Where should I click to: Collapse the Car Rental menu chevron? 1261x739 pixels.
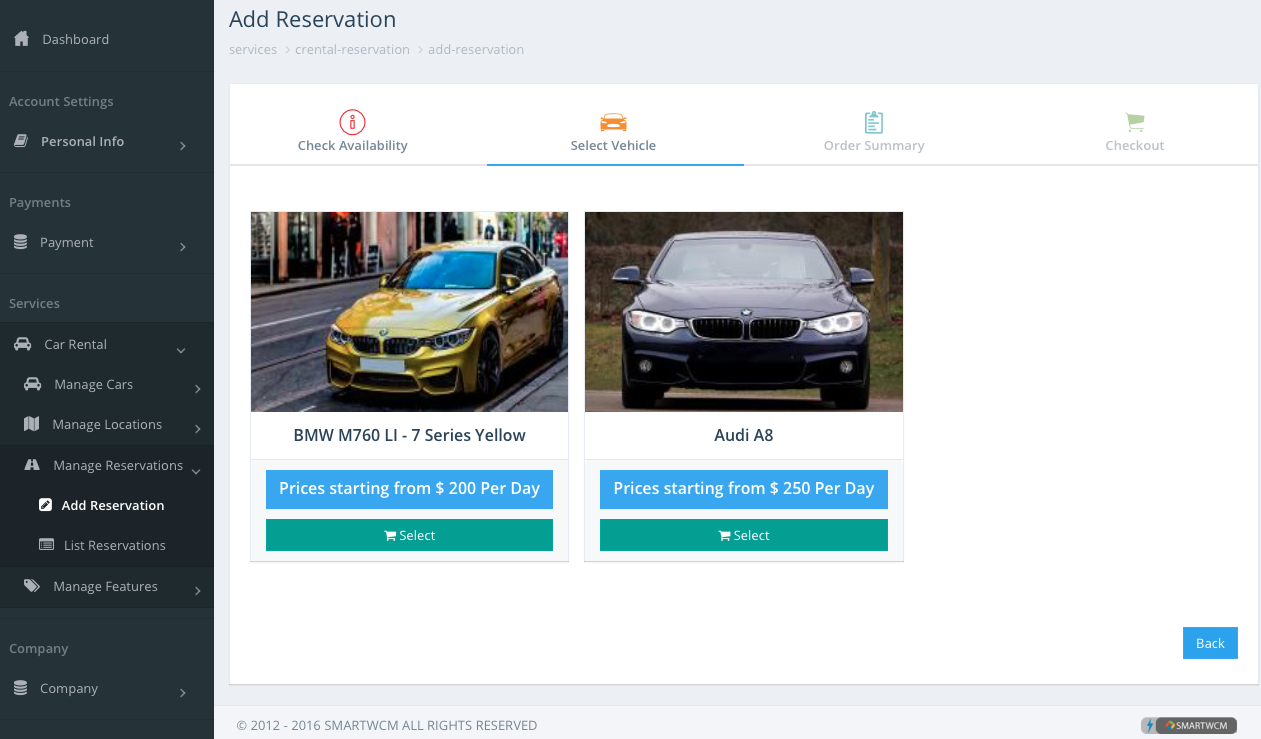point(181,350)
